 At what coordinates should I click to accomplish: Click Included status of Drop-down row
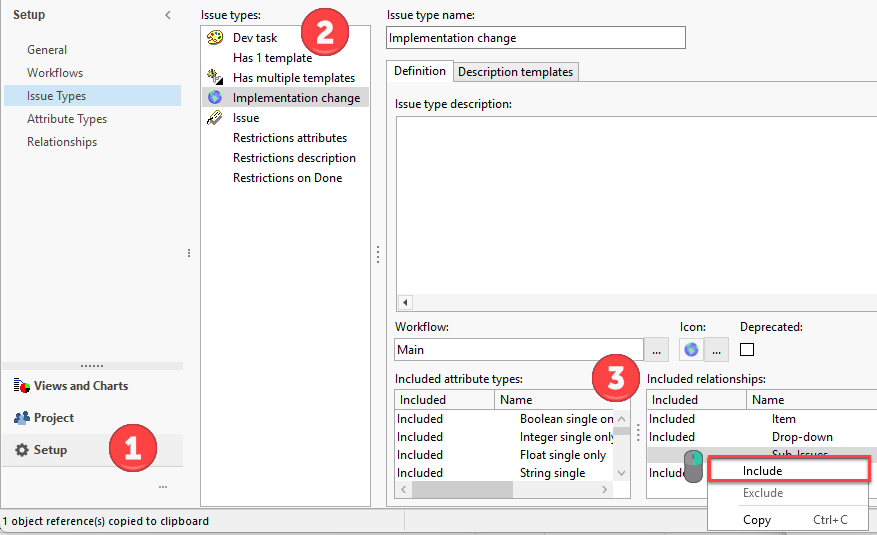(x=672, y=437)
